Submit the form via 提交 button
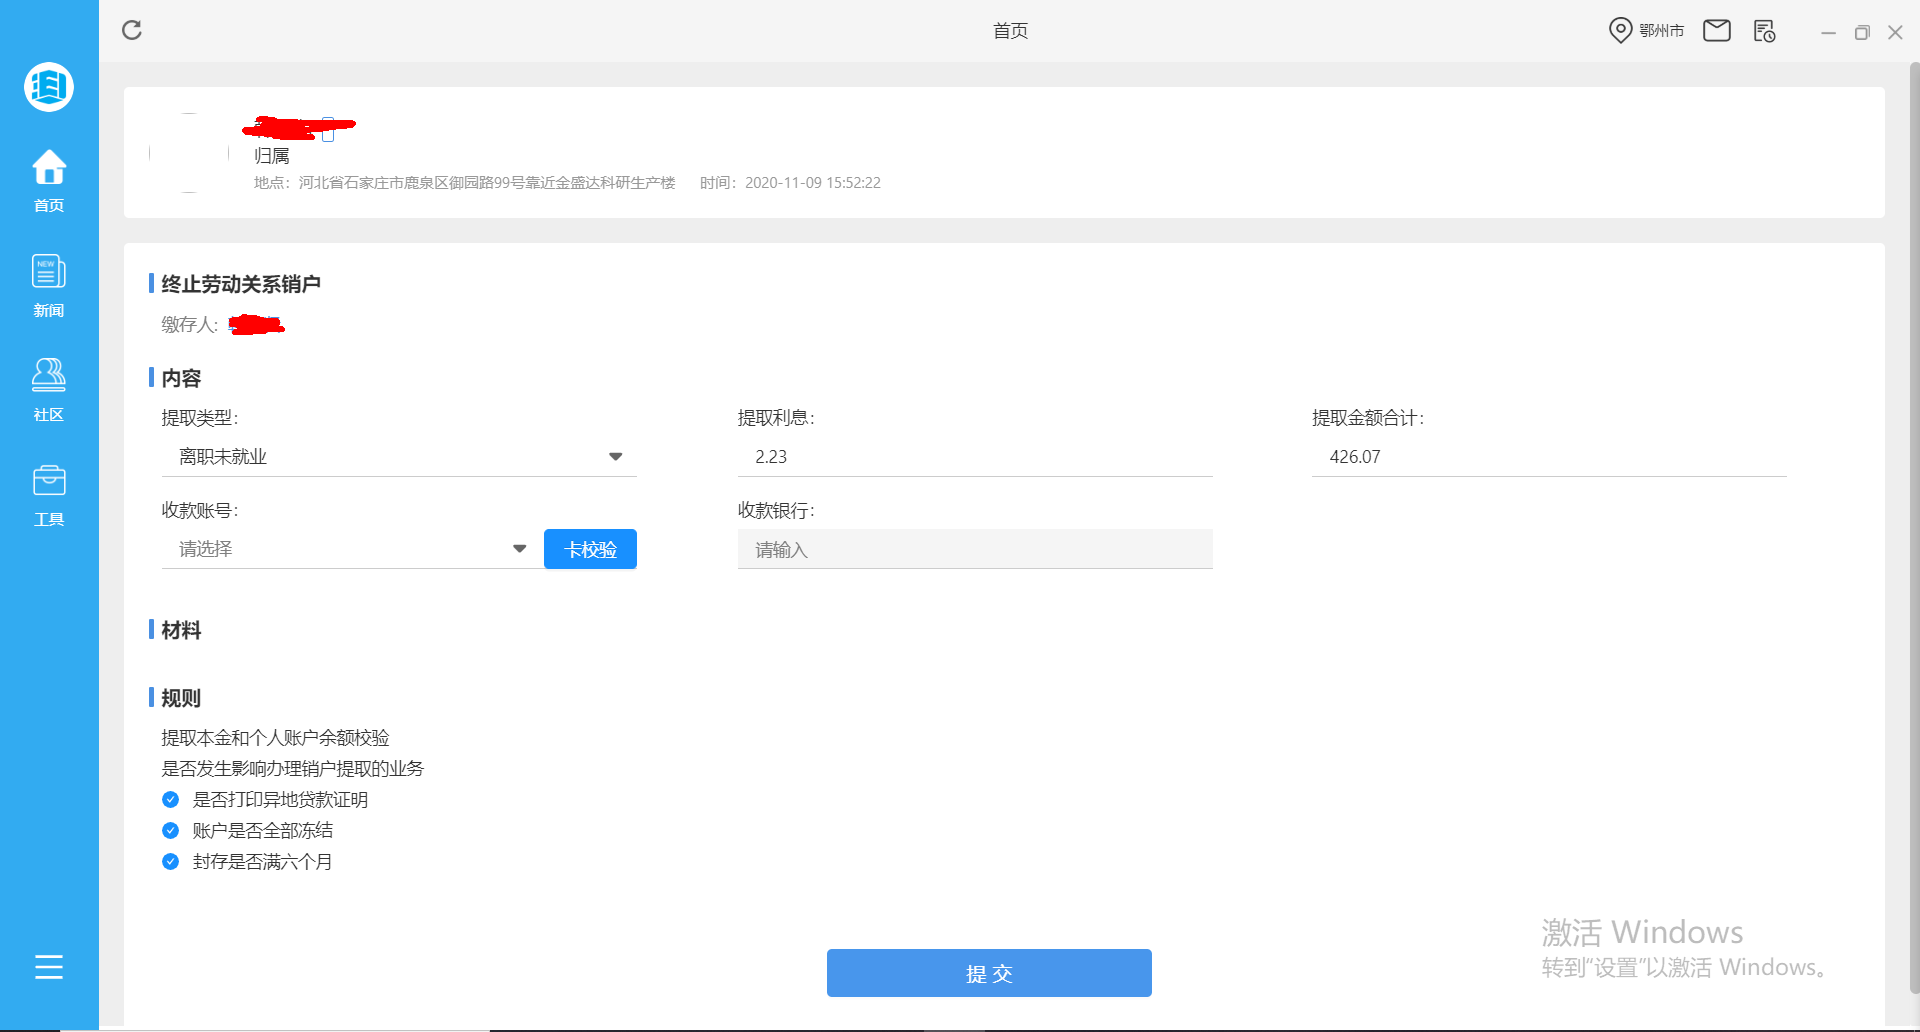This screenshot has height=1032, width=1920. 988,972
